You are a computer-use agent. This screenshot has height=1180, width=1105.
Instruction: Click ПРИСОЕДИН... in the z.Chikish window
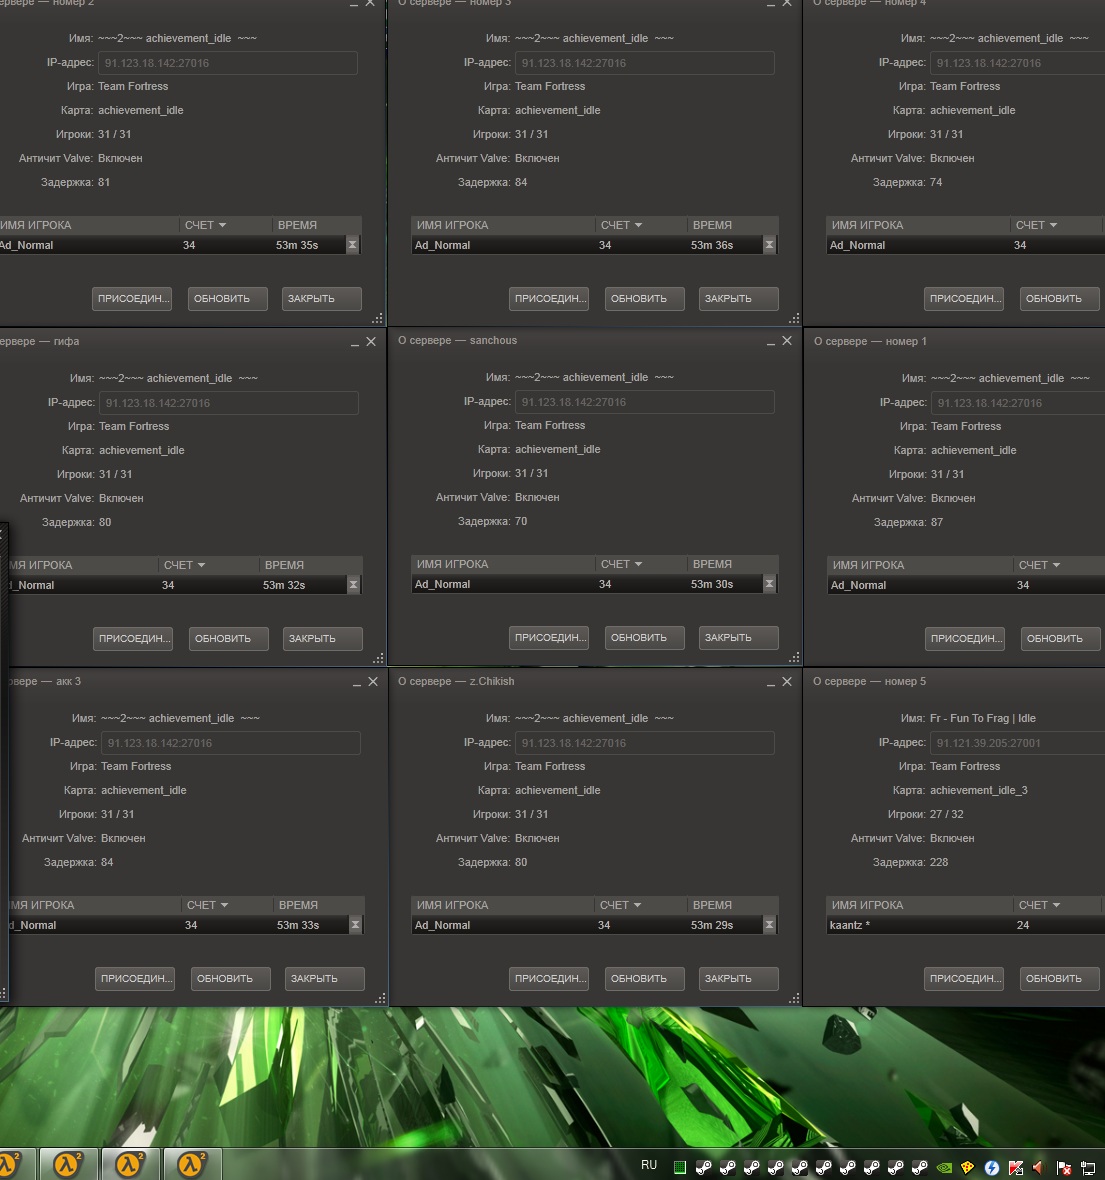click(x=549, y=979)
